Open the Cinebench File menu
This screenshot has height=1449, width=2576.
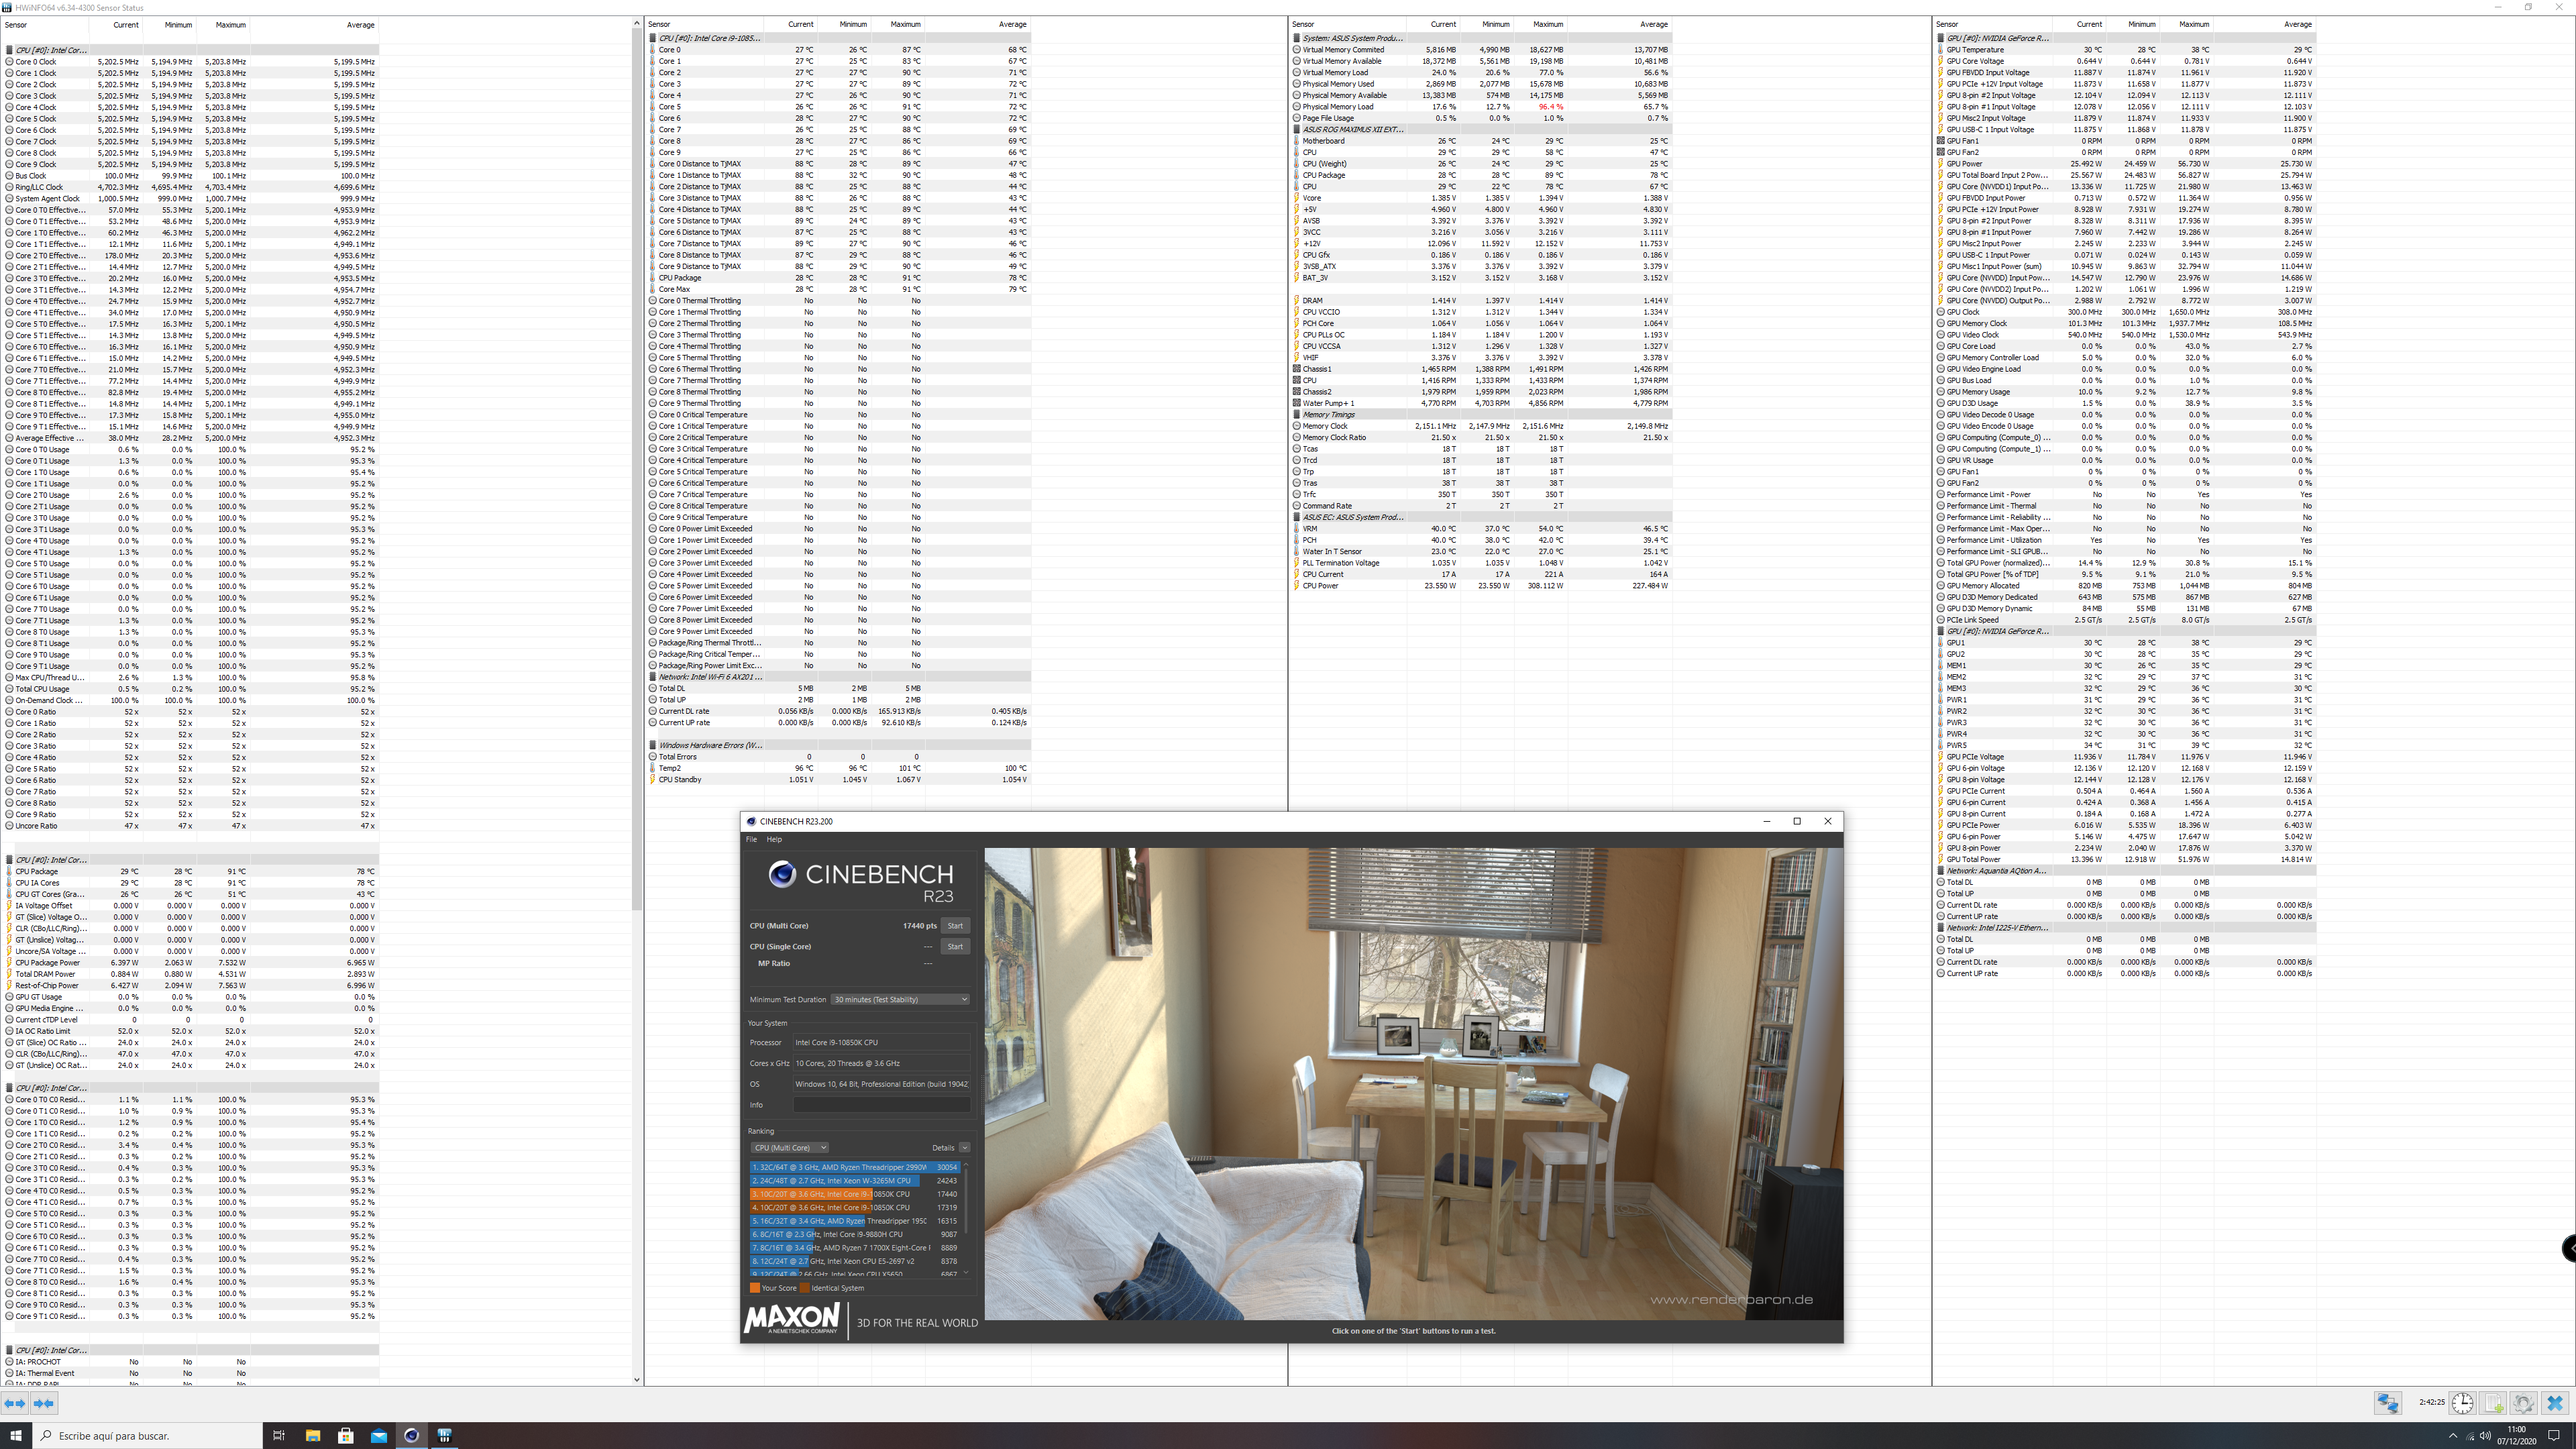751,839
